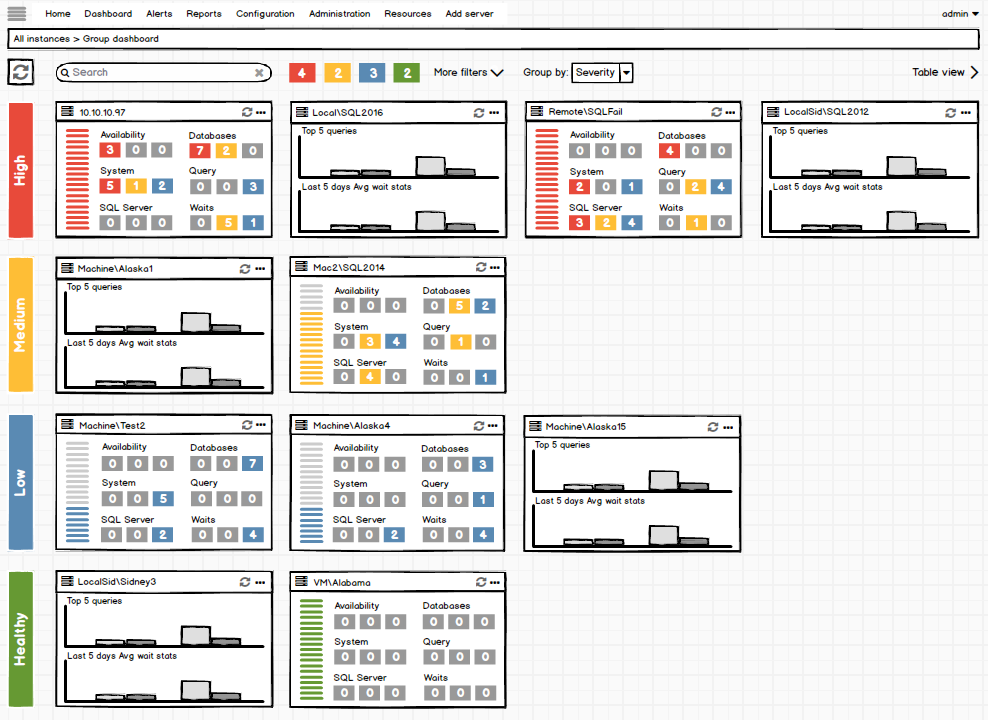Click the global dashboard refresh icon
The width and height of the screenshot is (988, 720).
[x=21, y=71]
